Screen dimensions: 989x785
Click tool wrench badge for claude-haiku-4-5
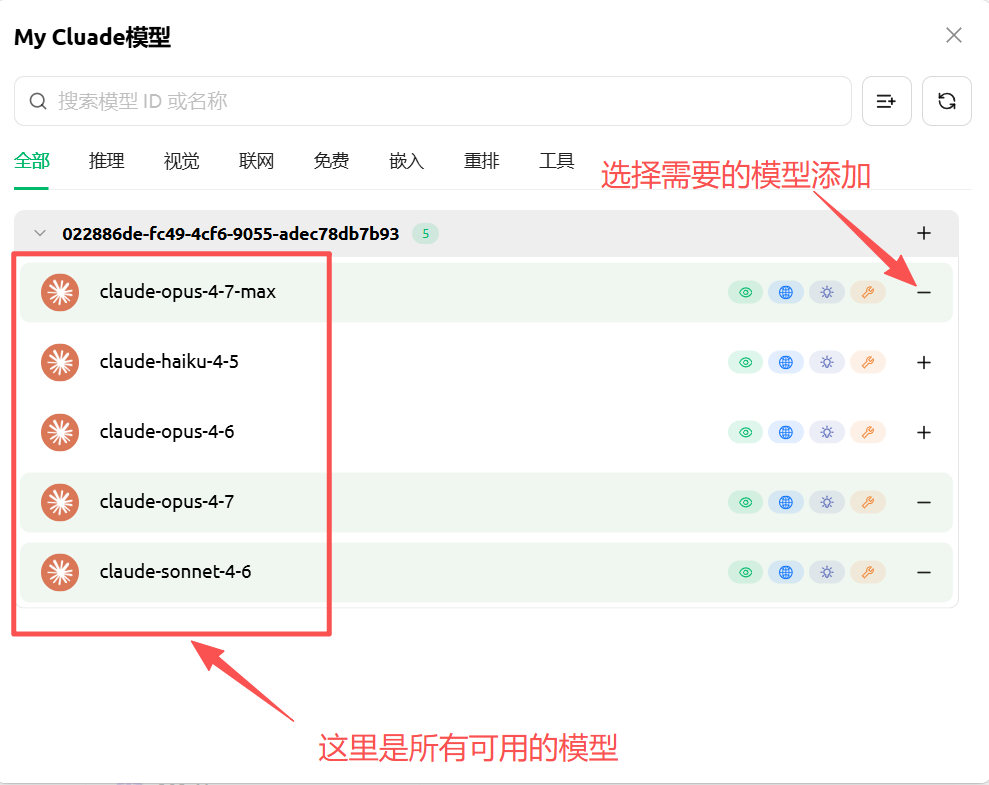click(x=868, y=363)
